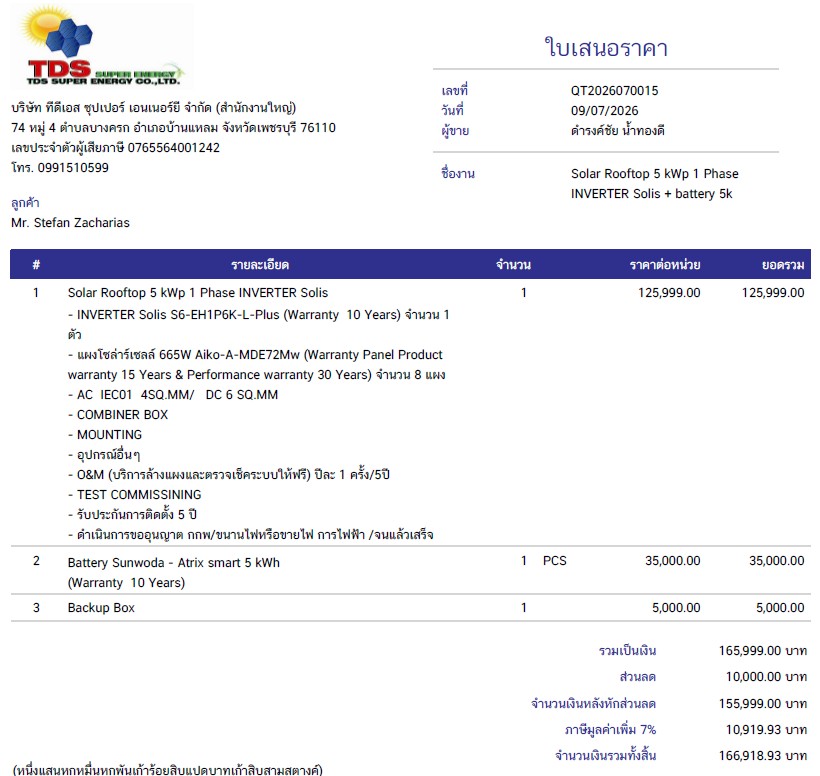
Task: Click the discount amount 10,000.00 บาท
Action: [766, 677]
